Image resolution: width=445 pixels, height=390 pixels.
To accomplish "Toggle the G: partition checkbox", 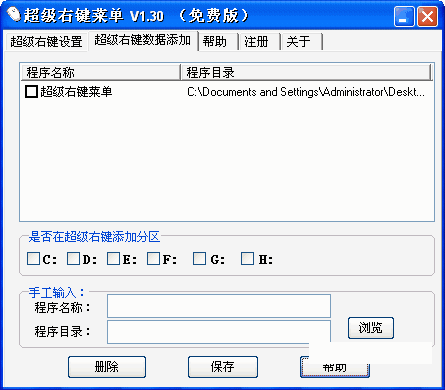I will [x=199, y=258].
